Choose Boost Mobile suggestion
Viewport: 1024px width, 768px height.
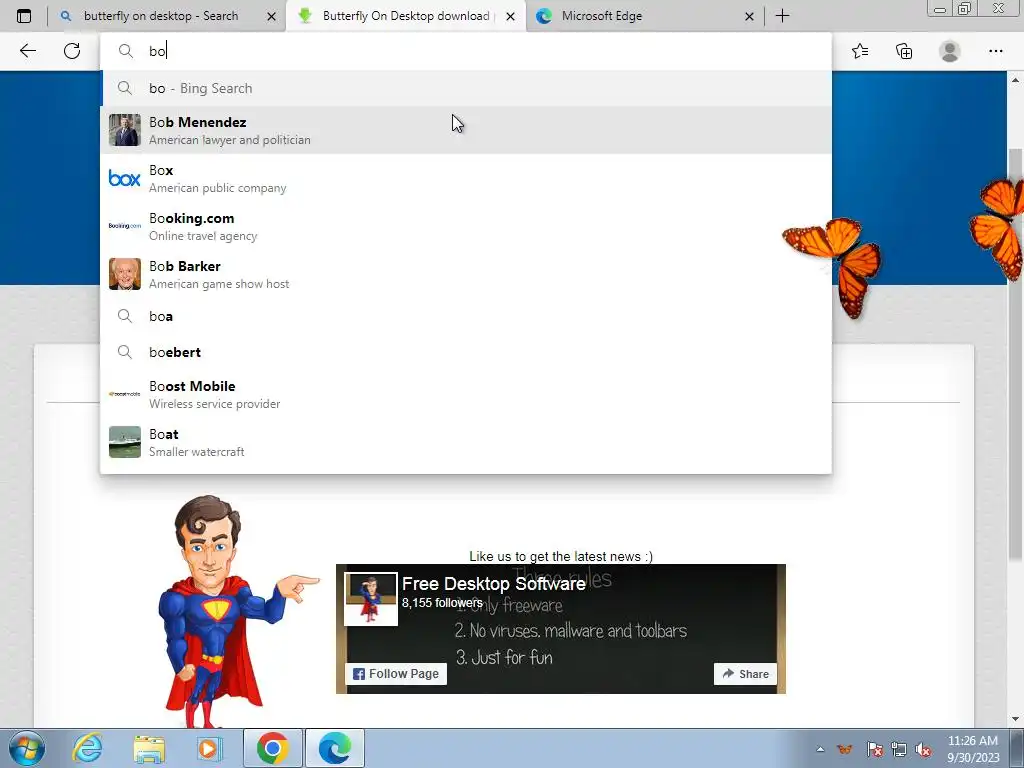point(466,394)
